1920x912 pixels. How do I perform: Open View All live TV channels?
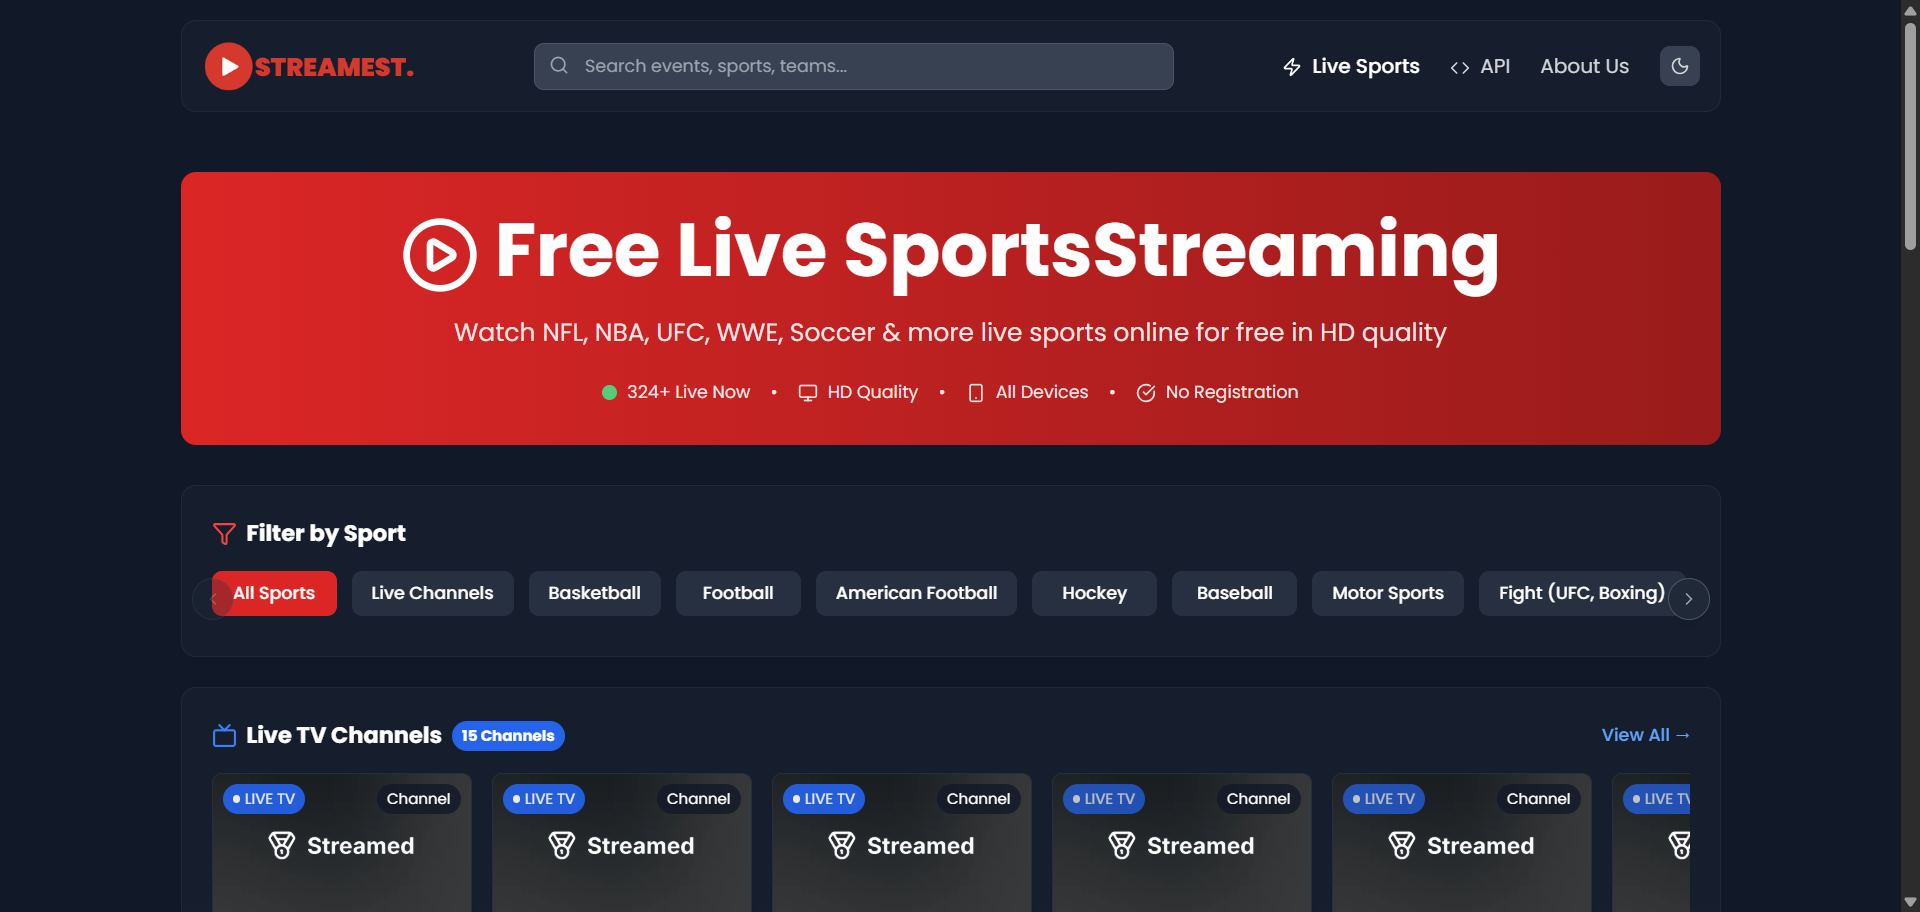[1646, 735]
